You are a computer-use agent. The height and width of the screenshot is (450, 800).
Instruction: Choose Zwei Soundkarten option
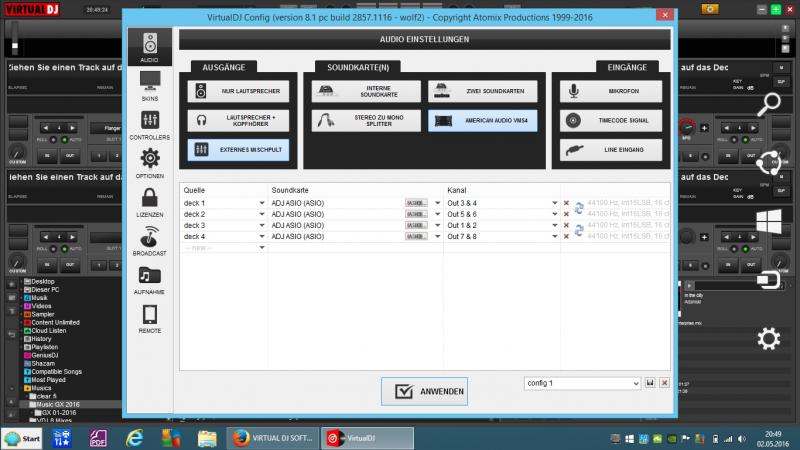coord(483,91)
